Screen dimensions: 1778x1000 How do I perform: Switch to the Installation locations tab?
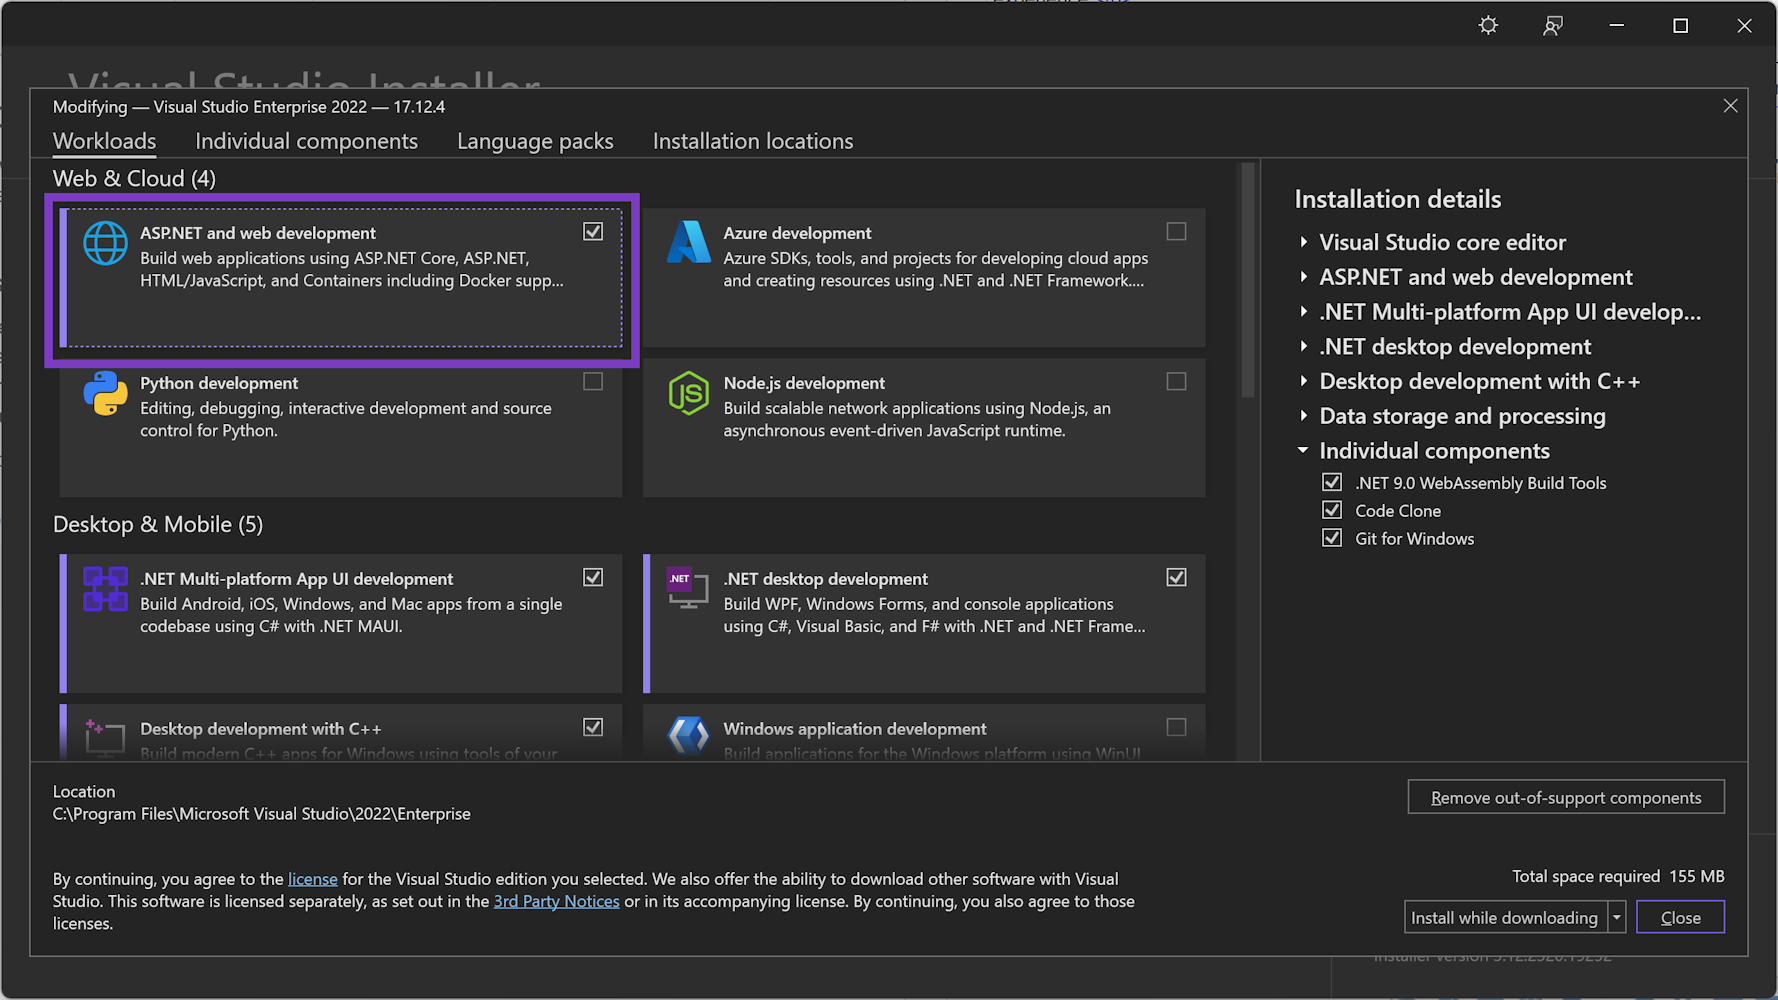click(x=753, y=141)
